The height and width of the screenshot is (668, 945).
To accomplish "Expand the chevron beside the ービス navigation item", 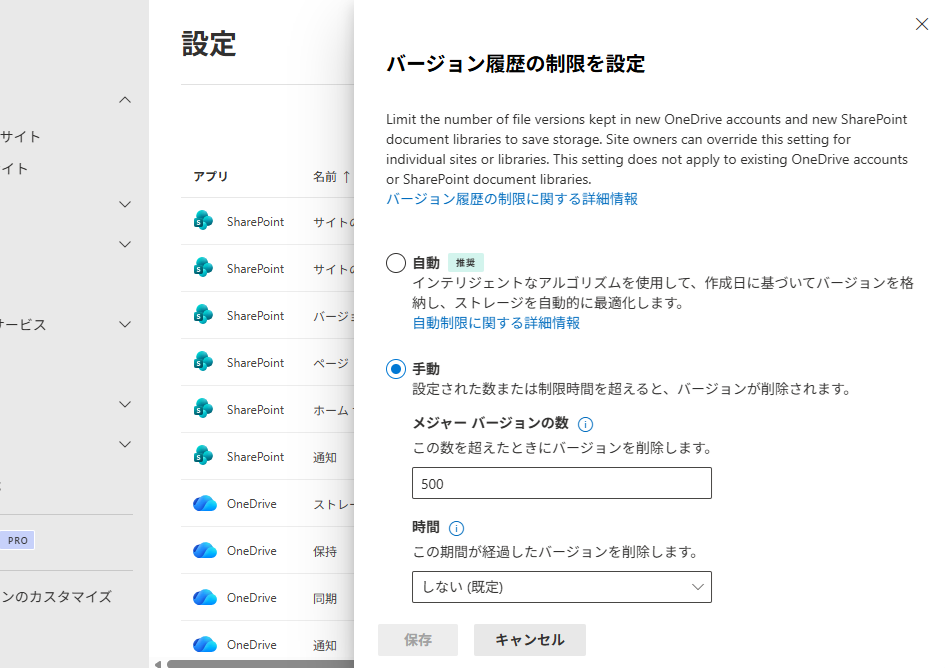I will 125,325.
